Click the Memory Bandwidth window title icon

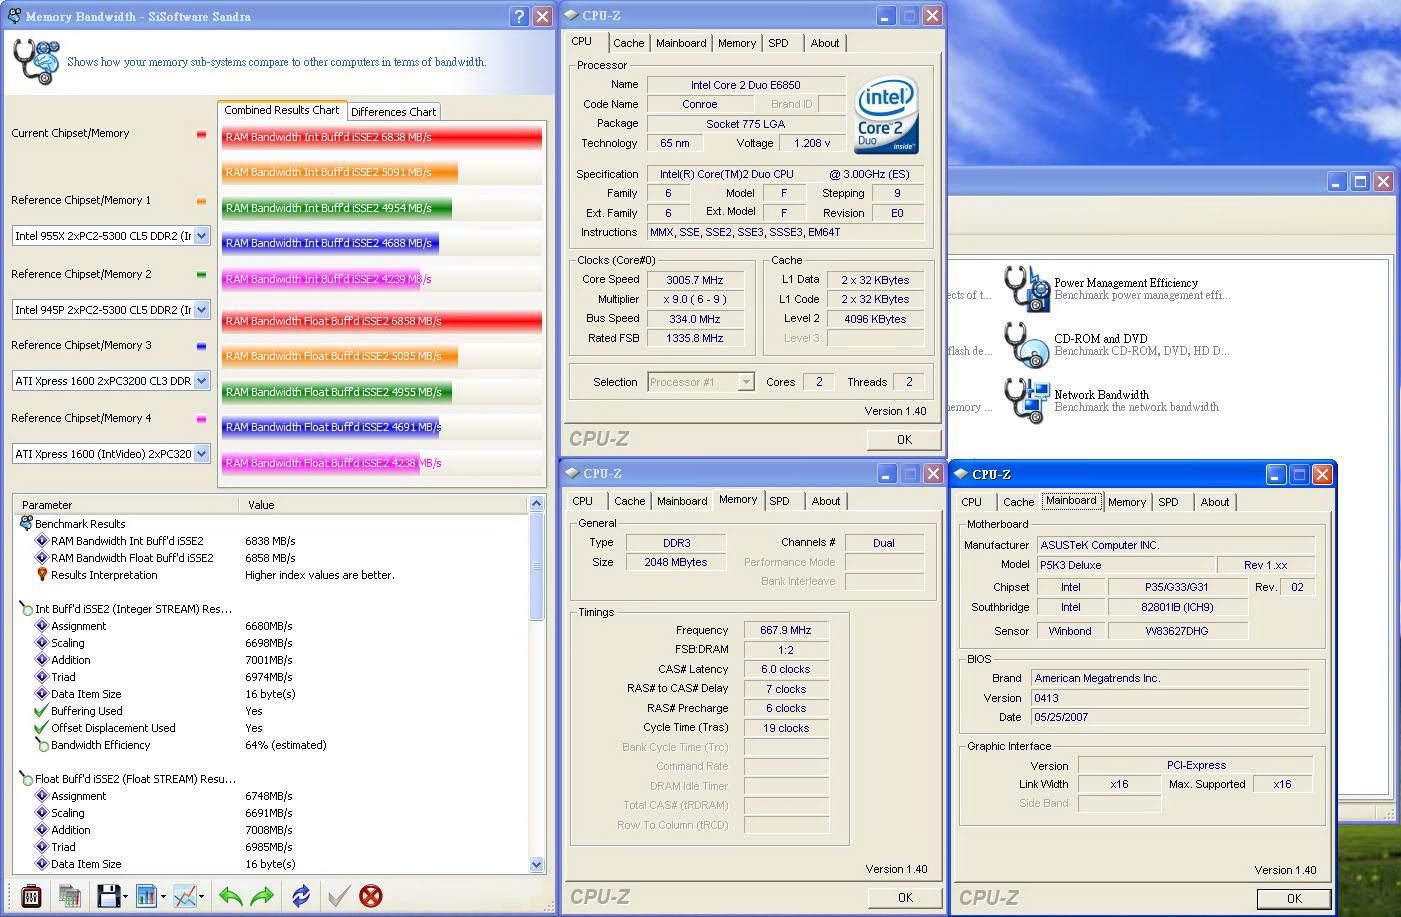coord(14,16)
